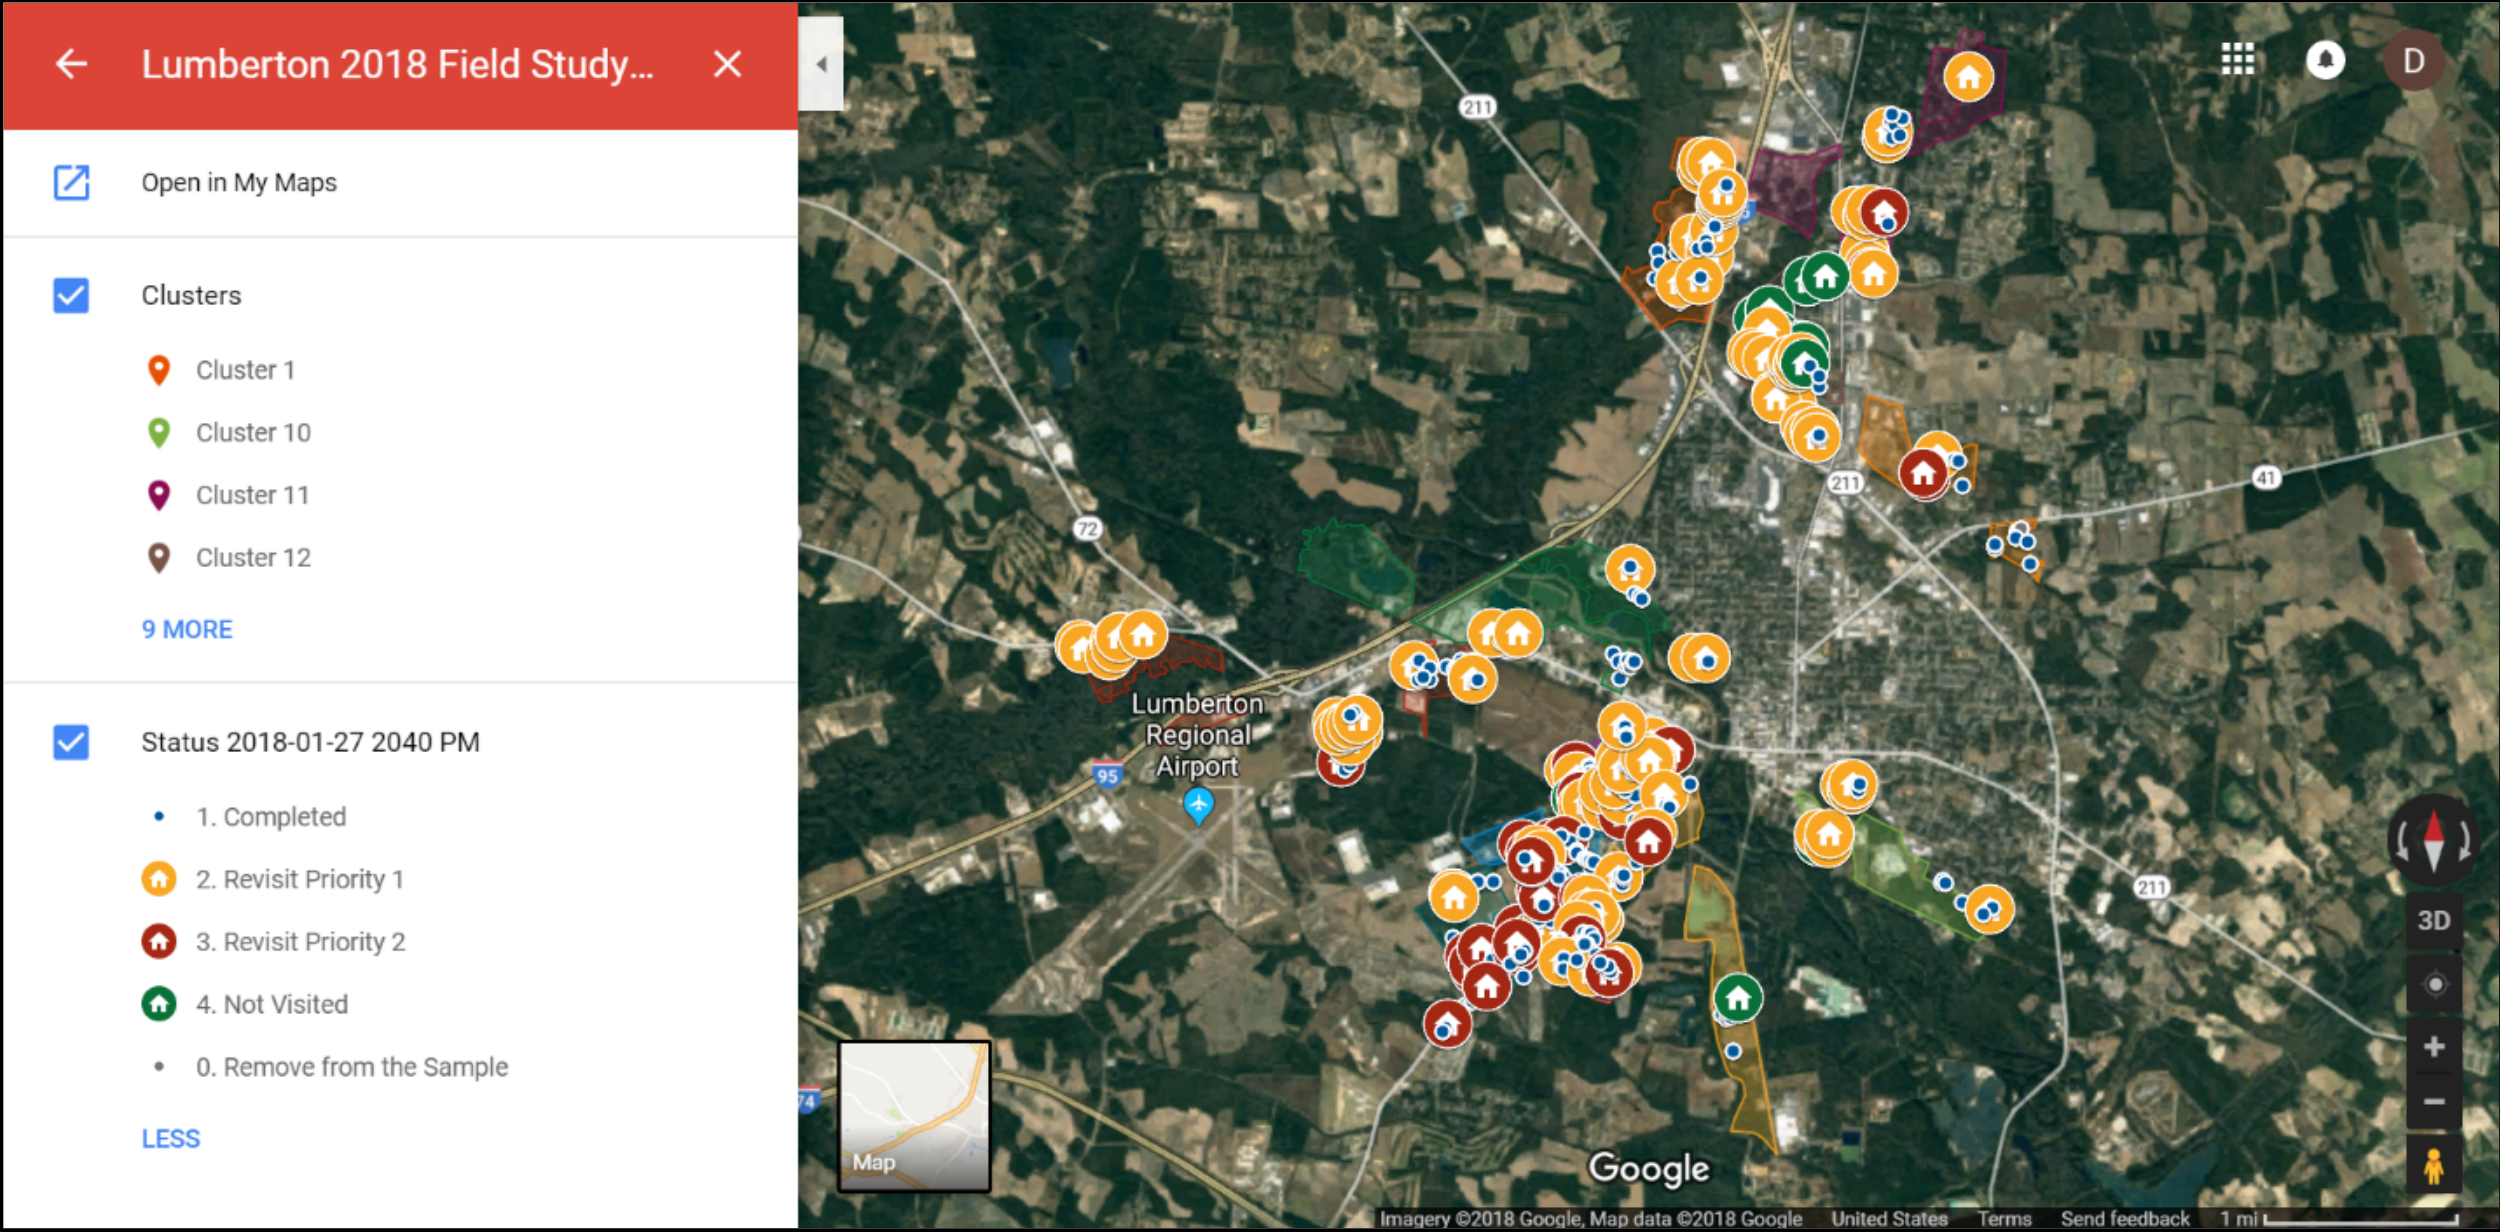Click the back arrow in red header
The width and height of the screenshot is (2500, 1232).
click(71, 64)
